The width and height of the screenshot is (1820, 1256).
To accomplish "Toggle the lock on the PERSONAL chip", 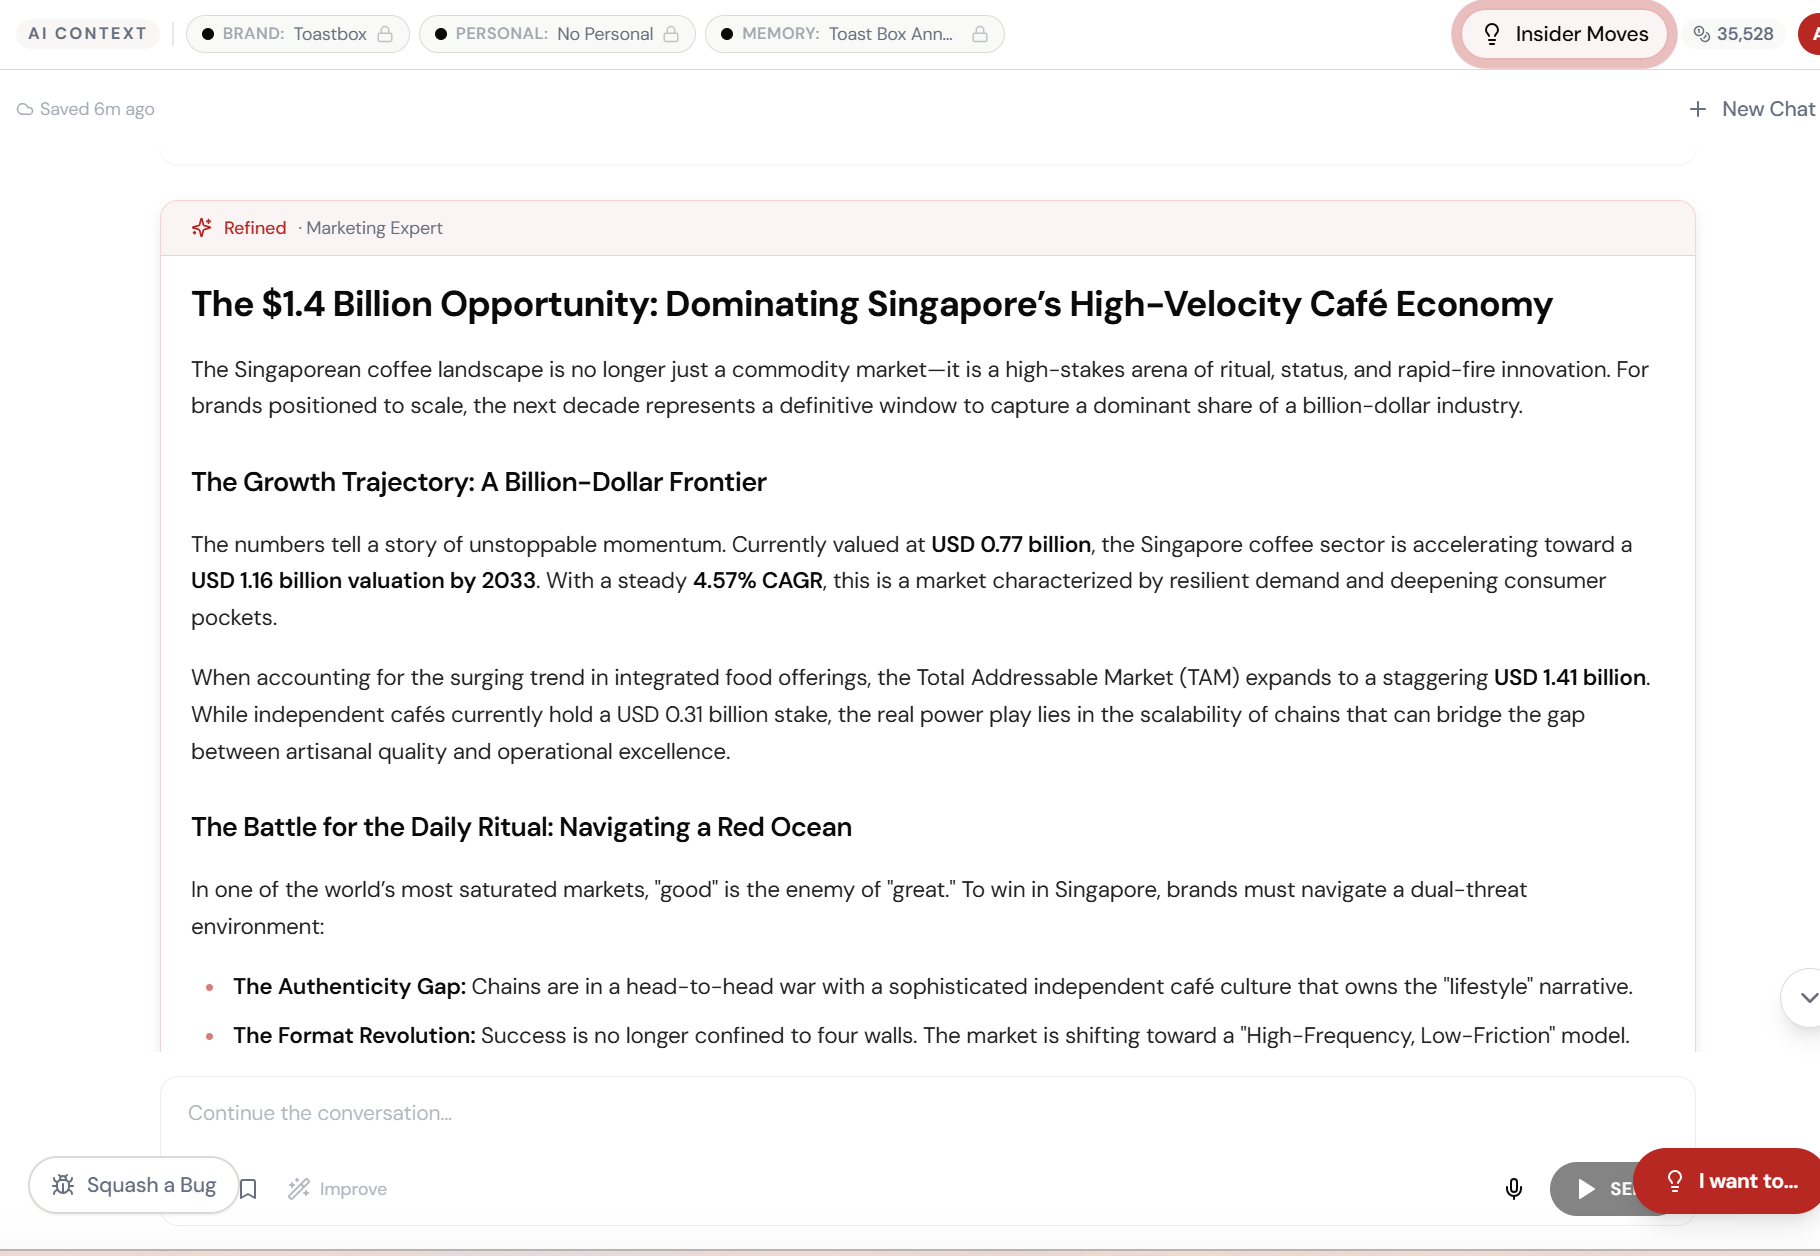I will pos(671,34).
